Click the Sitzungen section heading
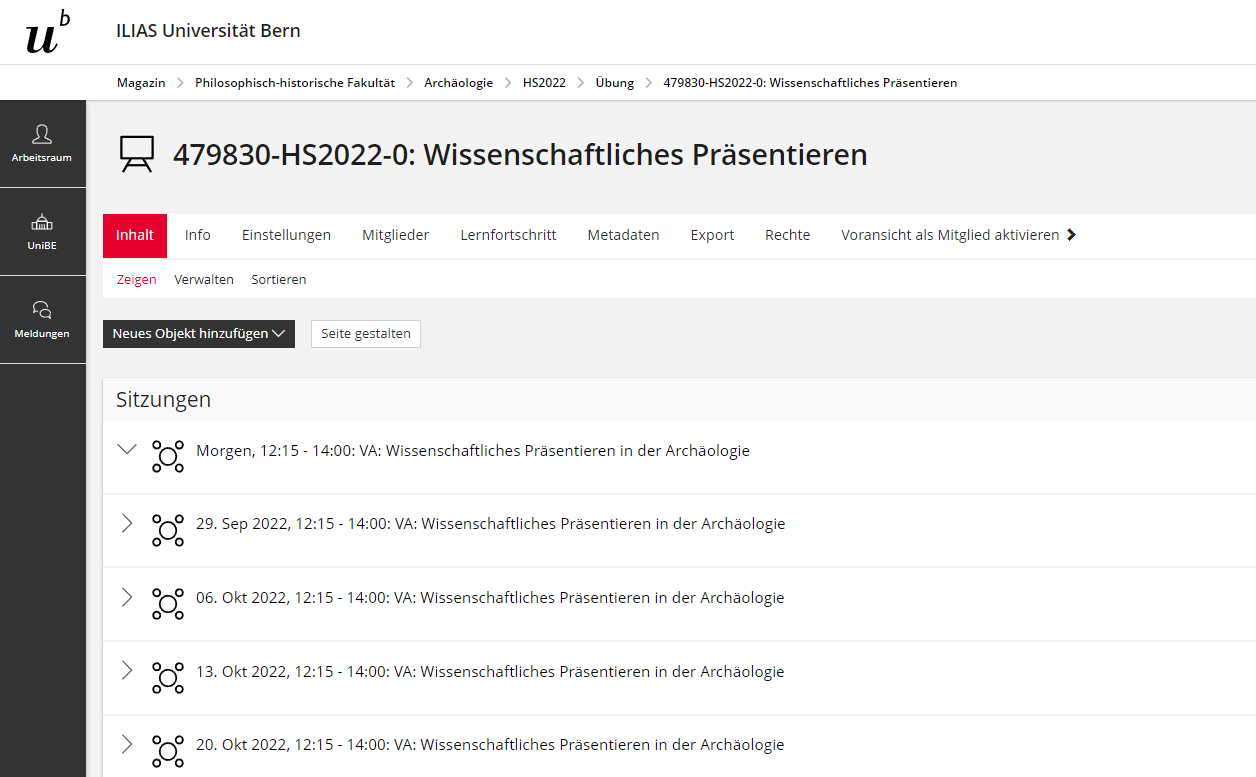 163,400
